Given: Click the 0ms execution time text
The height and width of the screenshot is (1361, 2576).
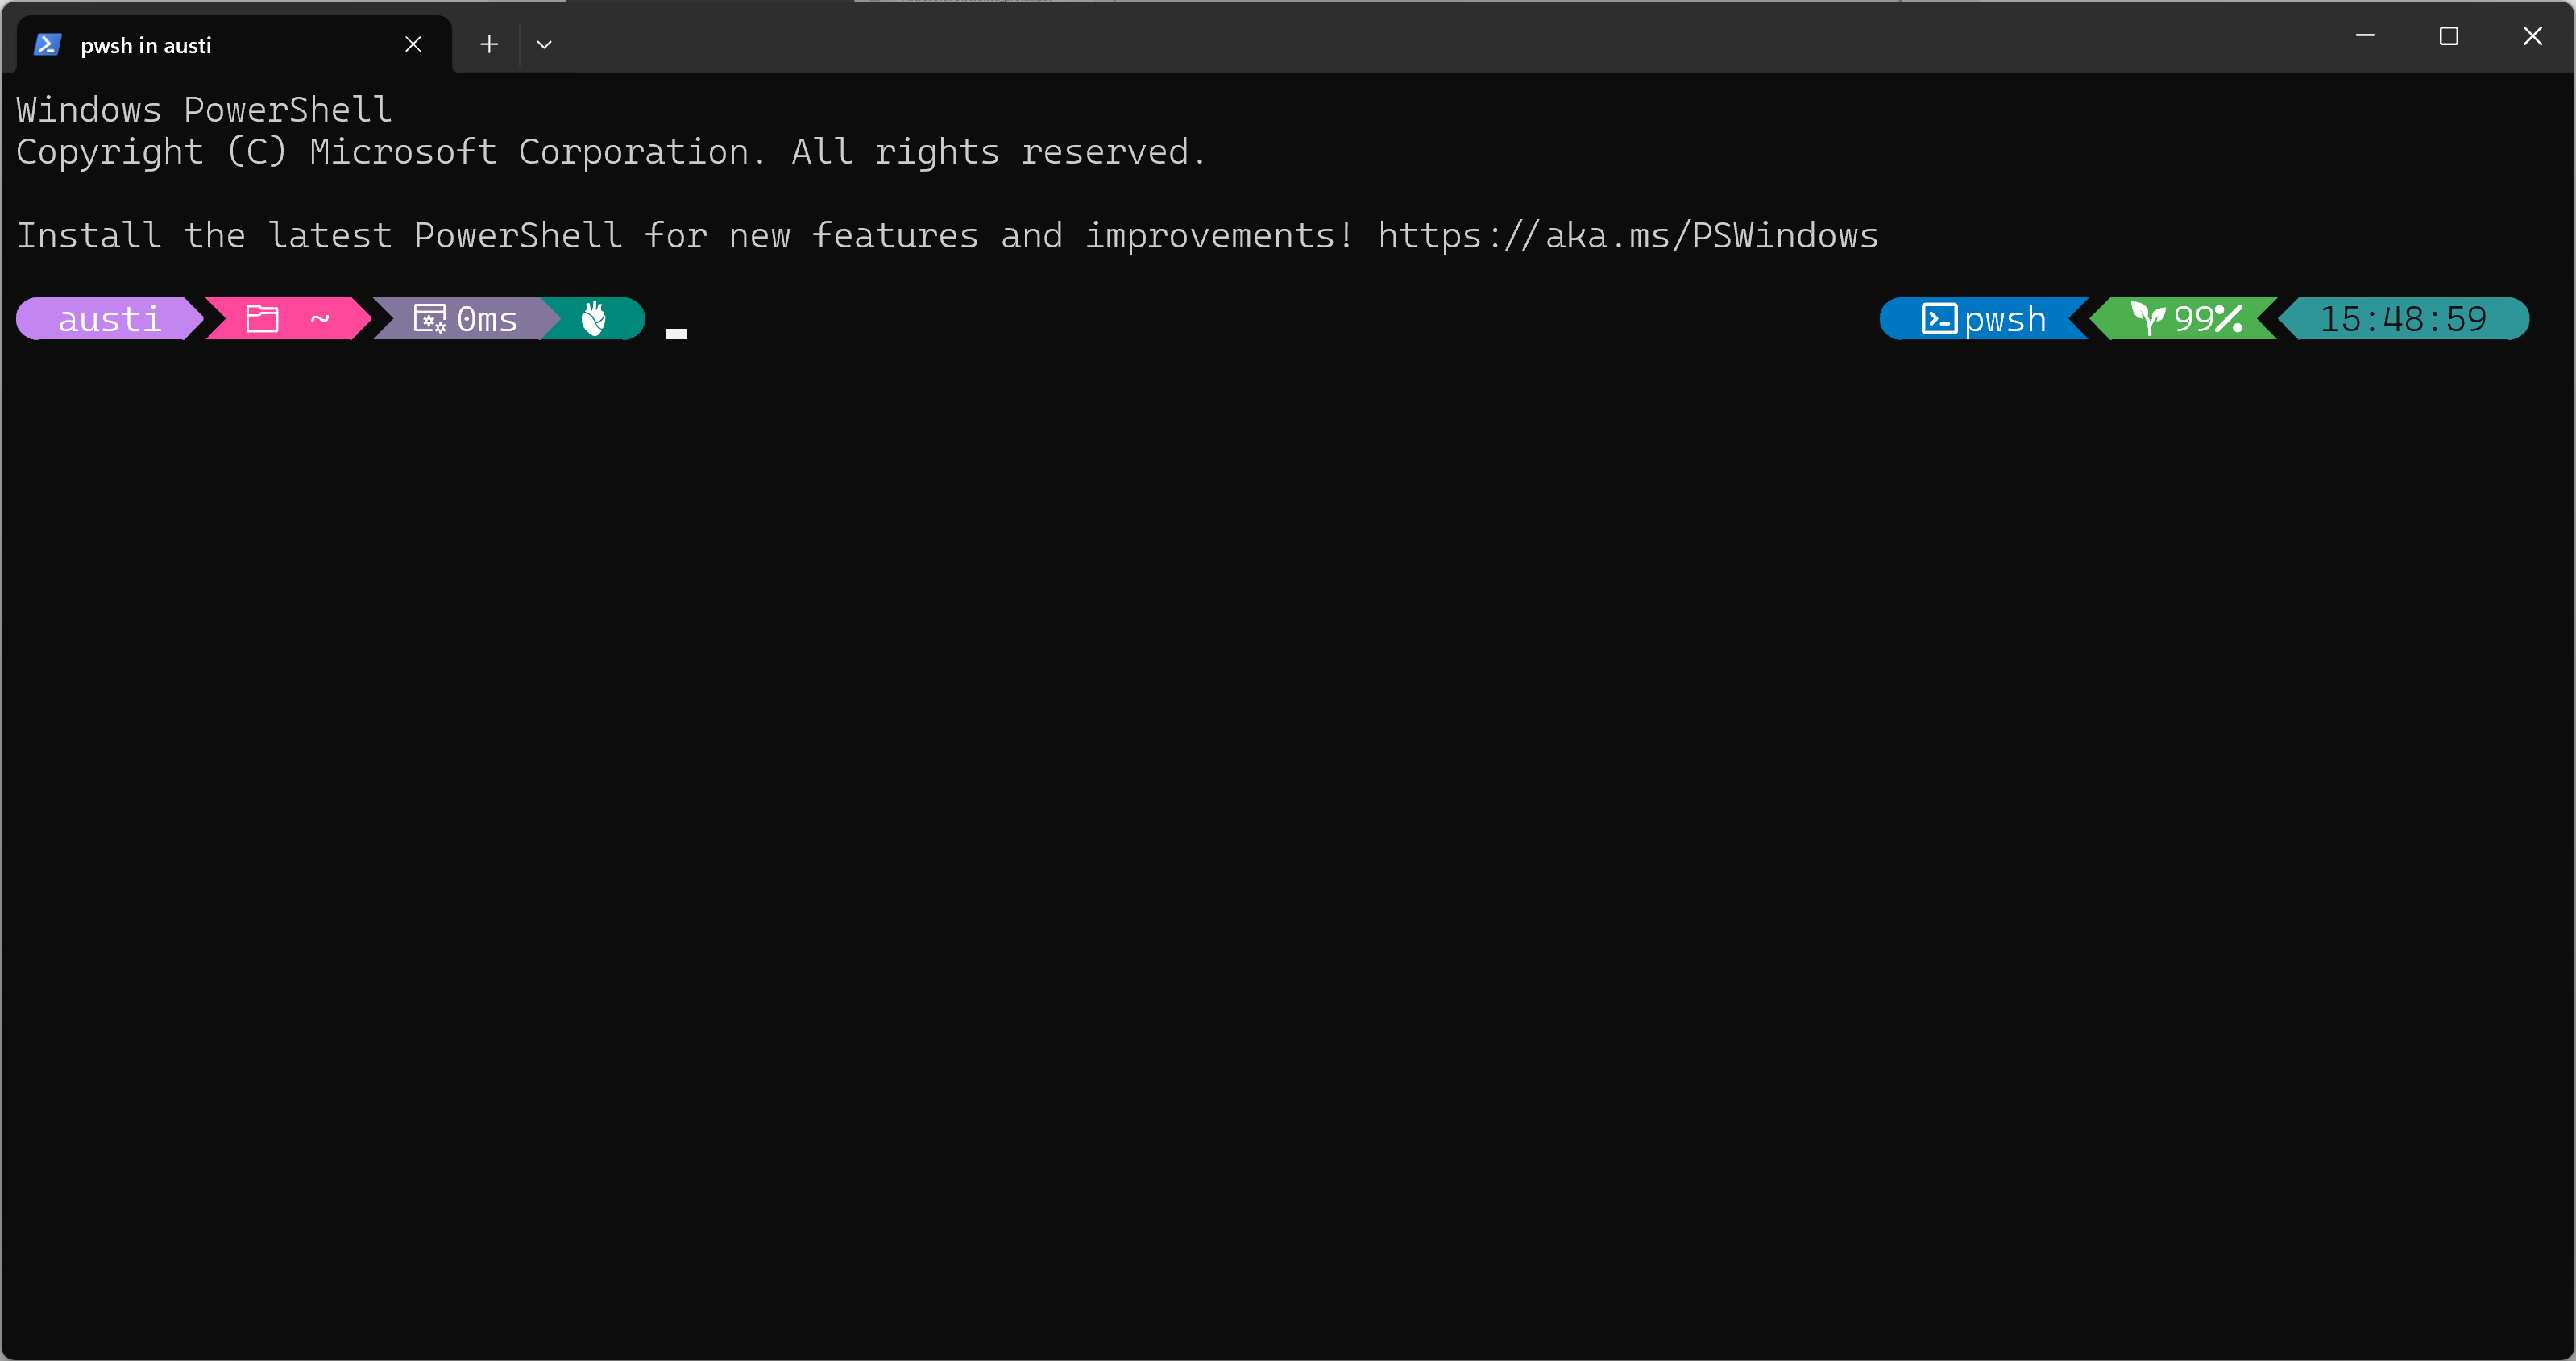Looking at the screenshot, I should (x=487, y=320).
